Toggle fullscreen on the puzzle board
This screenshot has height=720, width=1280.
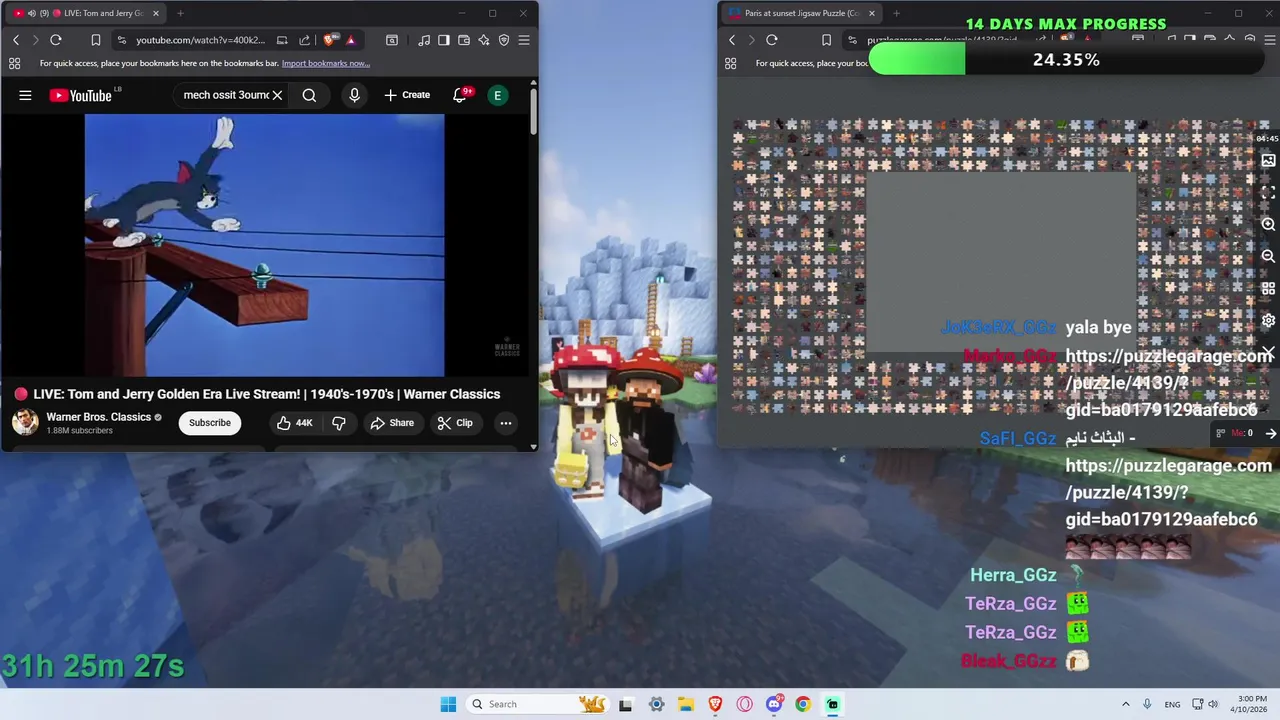coord(1268,192)
